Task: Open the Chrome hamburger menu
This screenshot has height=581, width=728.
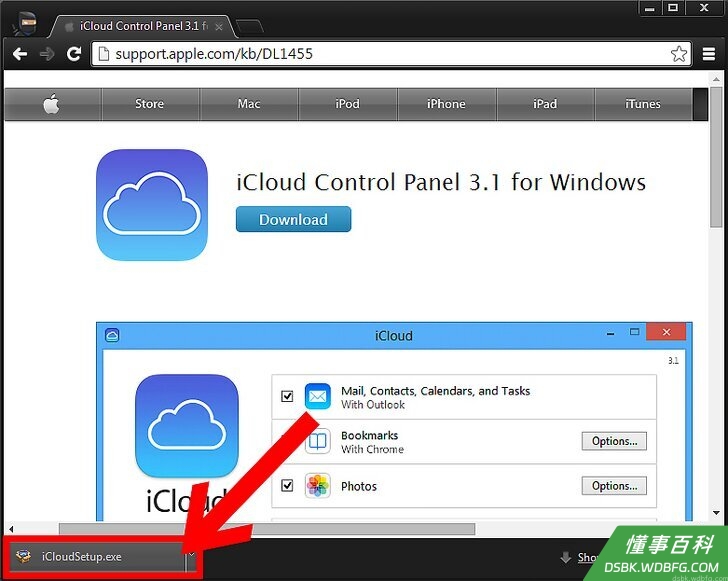Action: tap(708, 54)
